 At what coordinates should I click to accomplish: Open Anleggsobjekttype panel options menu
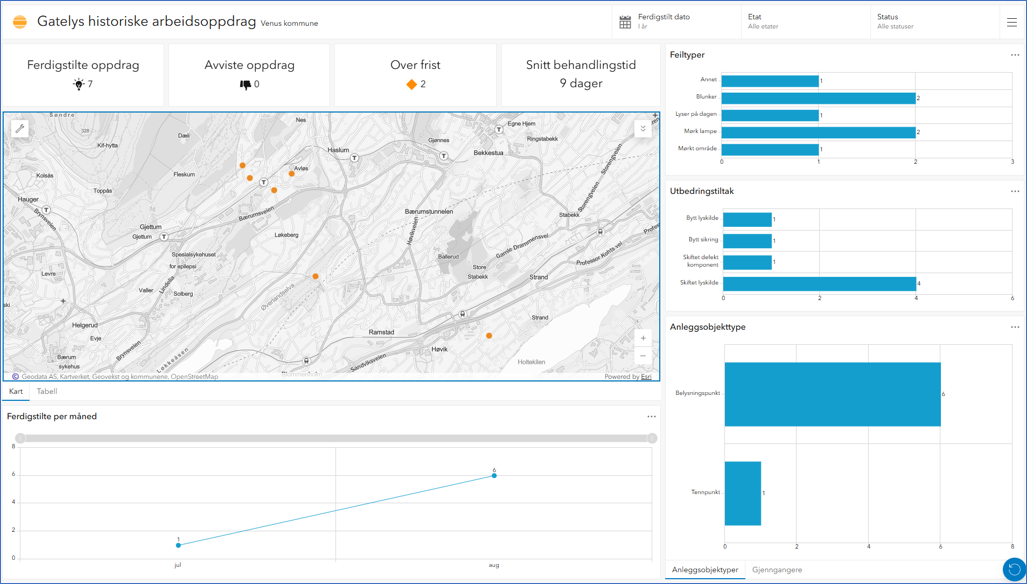pos(1015,327)
